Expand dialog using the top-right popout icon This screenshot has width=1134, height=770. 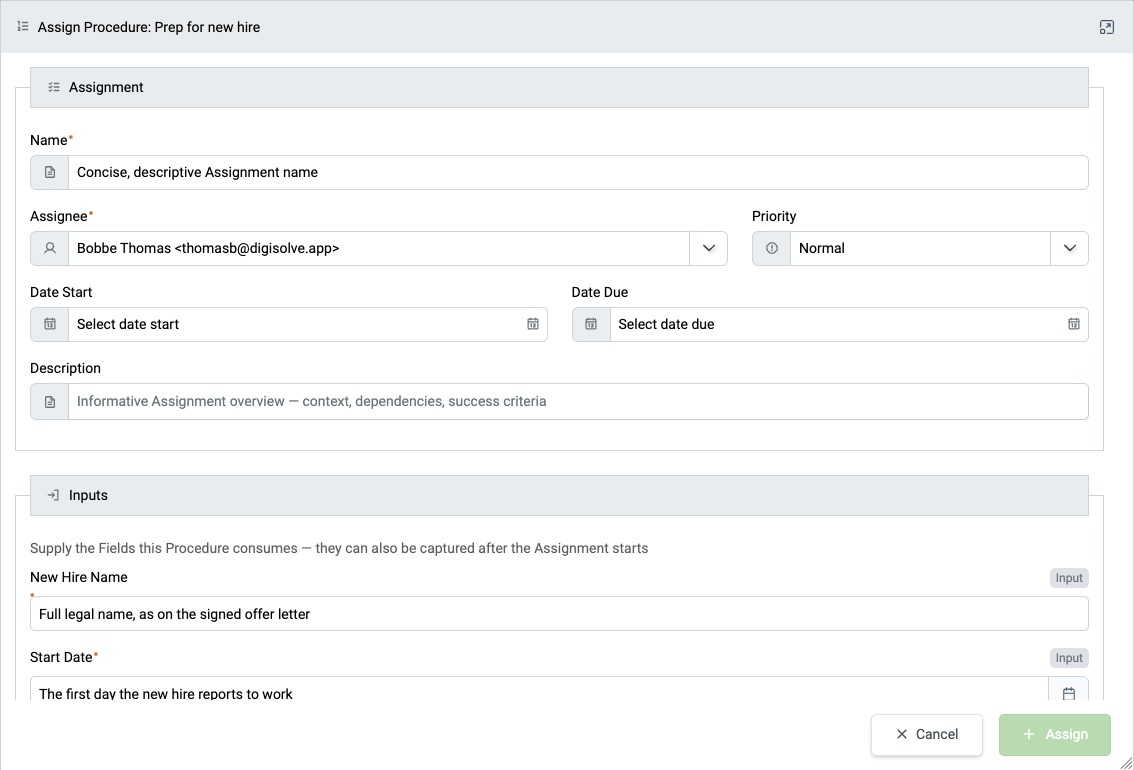(1106, 27)
